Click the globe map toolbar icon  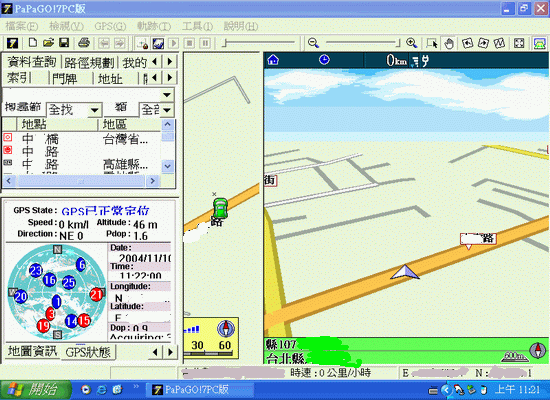click(158, 44)
